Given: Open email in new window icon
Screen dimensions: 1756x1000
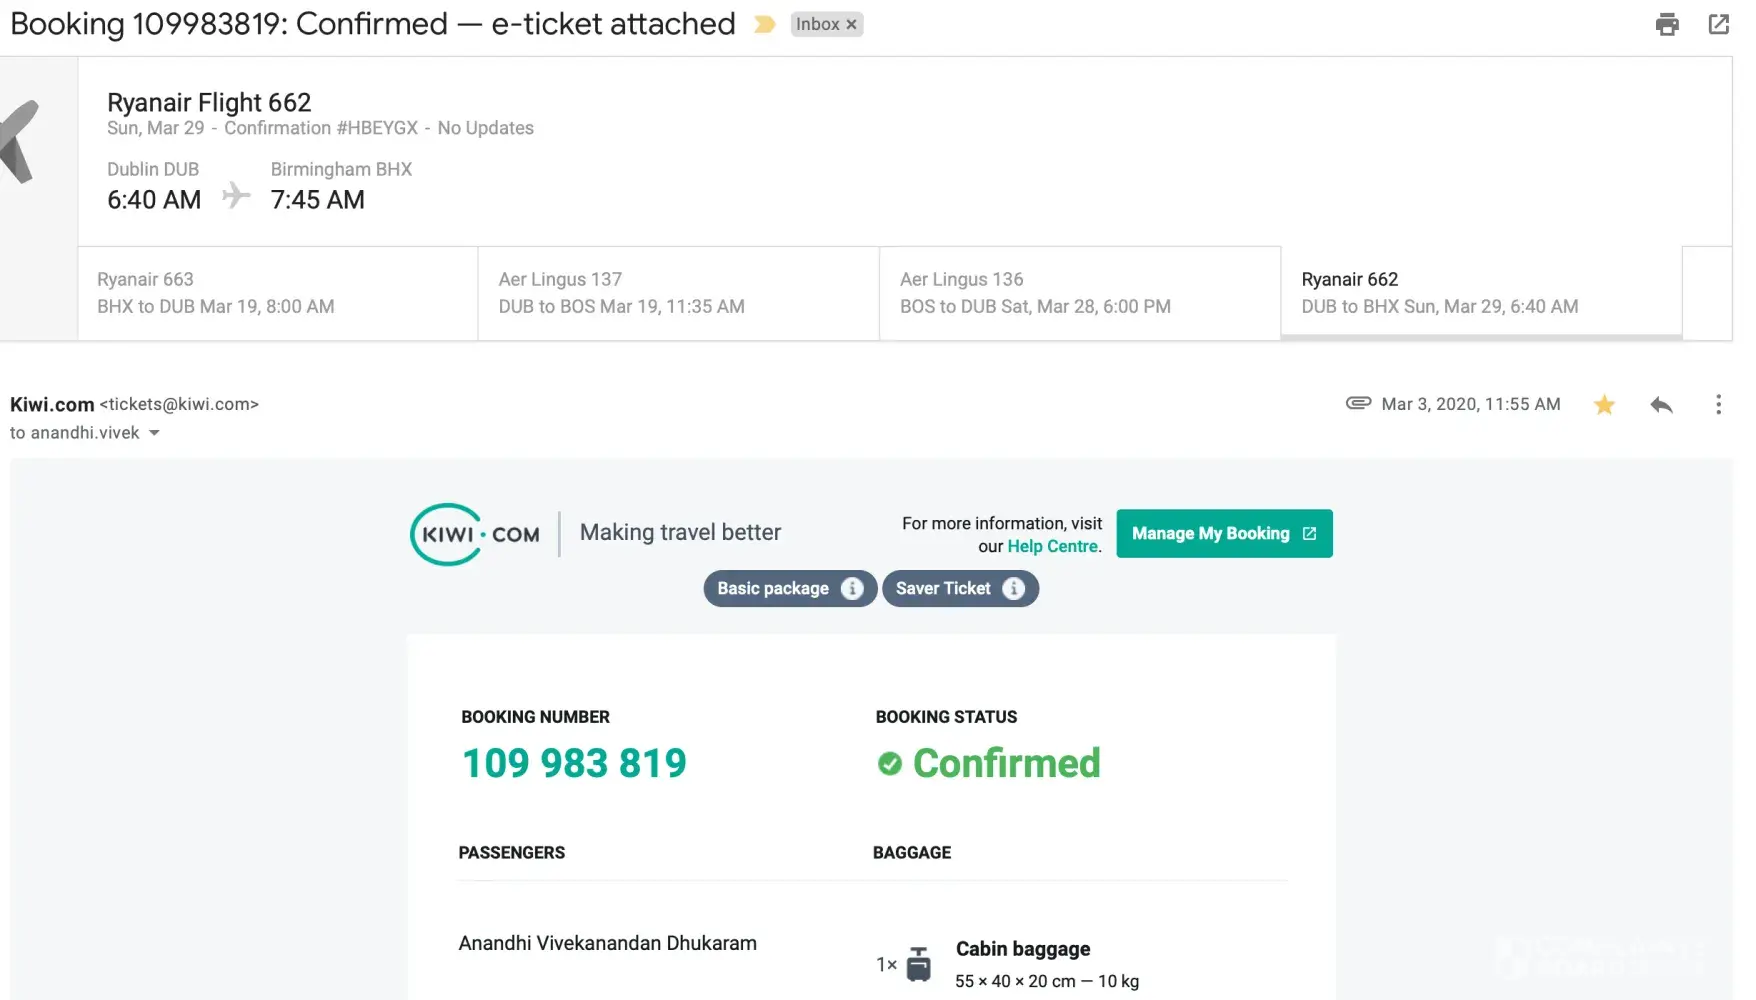Looking at the screenshot, I should 1719,25.
